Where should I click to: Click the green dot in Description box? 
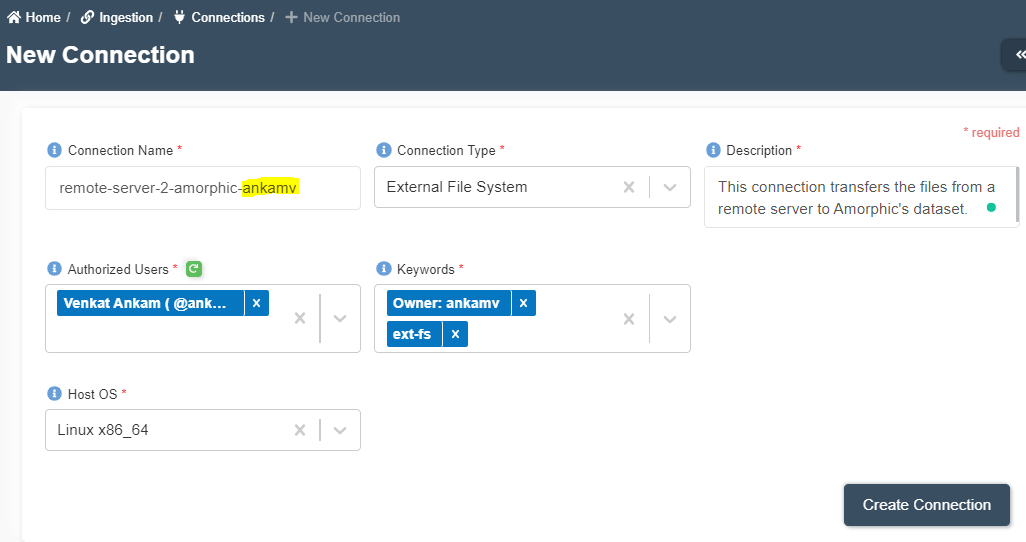tap(991, 208)
